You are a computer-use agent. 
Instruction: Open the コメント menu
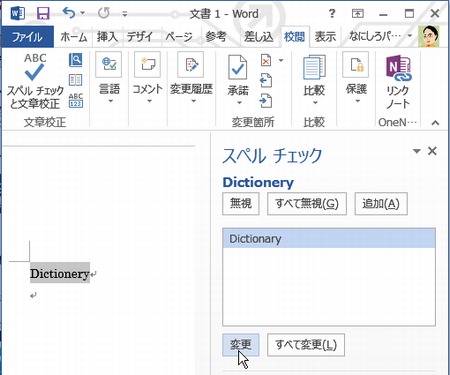pos(148,78)
